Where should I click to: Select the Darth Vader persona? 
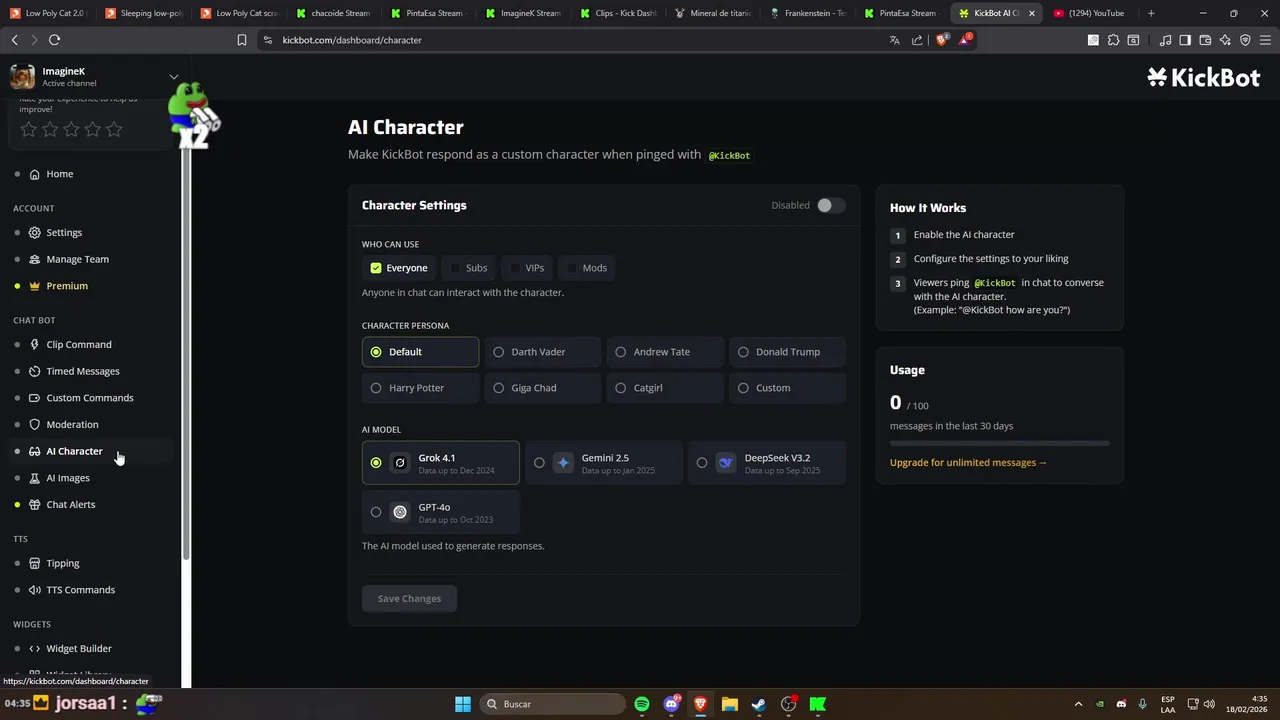coord(542,352)
